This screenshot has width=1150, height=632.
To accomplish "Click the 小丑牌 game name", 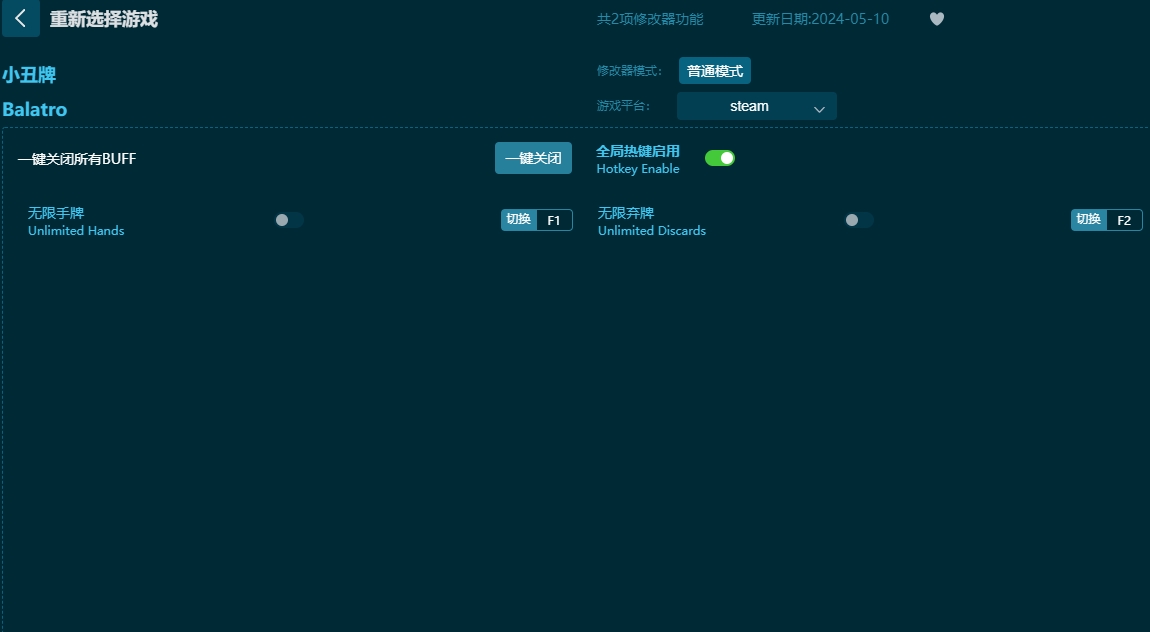I will point(29,75).
